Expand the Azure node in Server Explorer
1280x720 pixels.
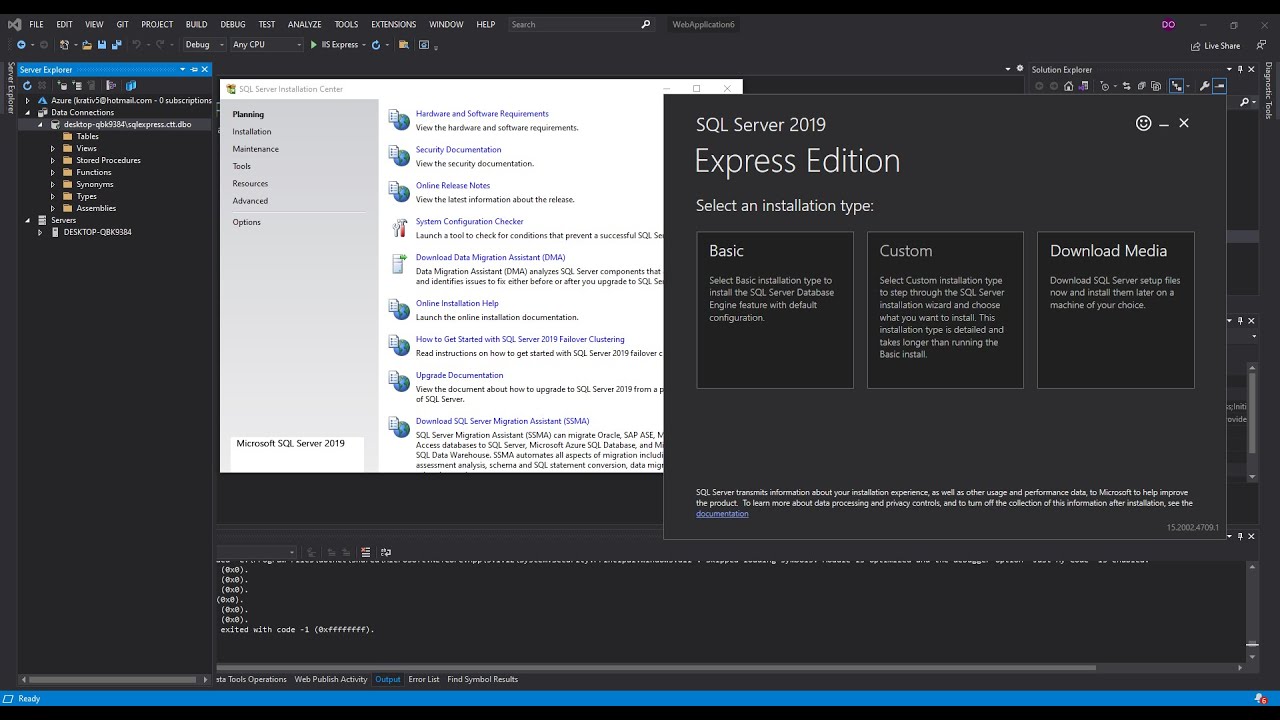pyautogui.click(x=28, y=100)
